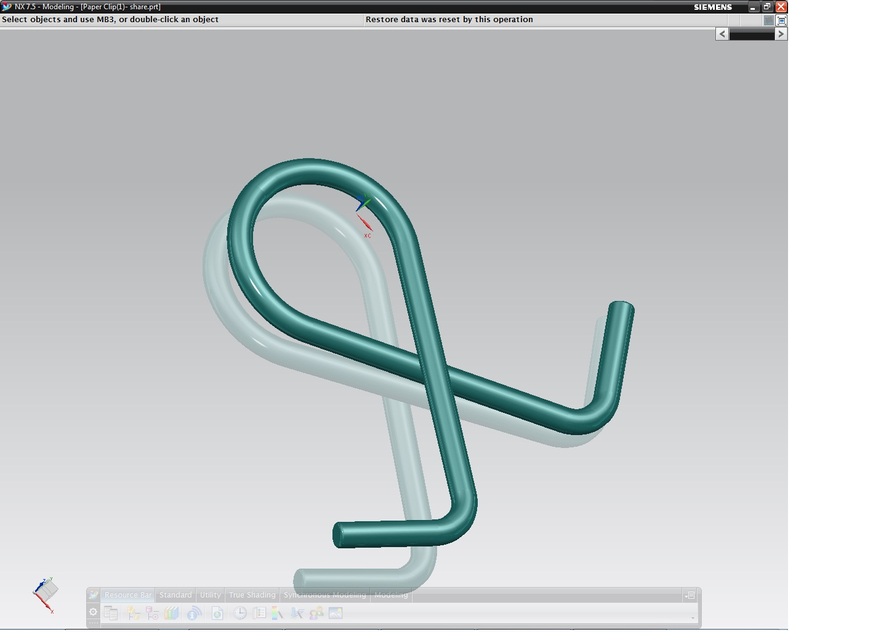Enable the True Shading toolbar
The height and width of the screenshot is (640, 873).
(x=252, y=594)
